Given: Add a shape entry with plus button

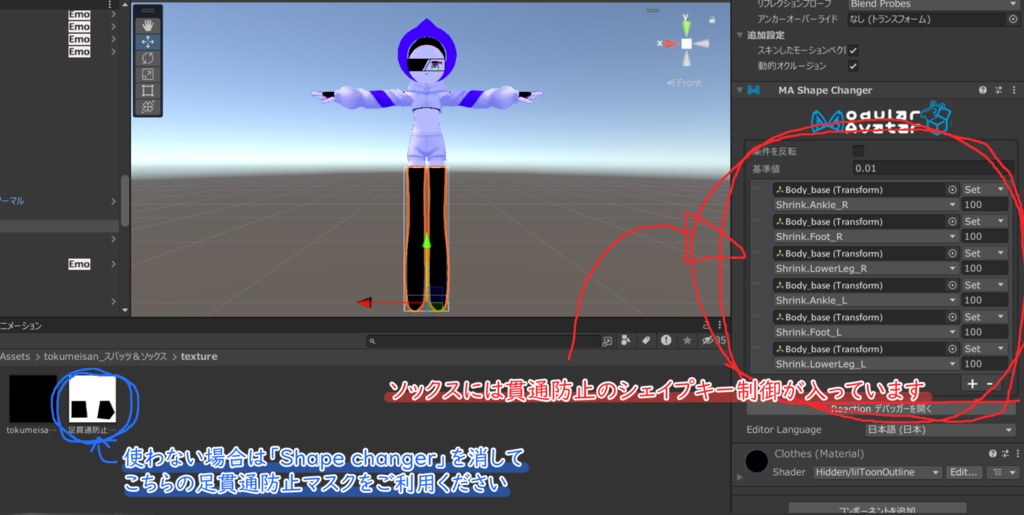Looking at the screenshot, I should [972, 384].
